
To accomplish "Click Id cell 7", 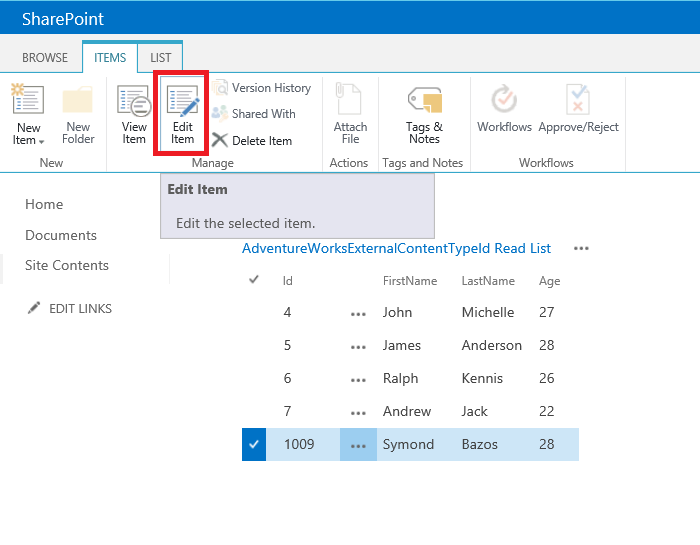I will pyautogui.click(x=287, y=411).
